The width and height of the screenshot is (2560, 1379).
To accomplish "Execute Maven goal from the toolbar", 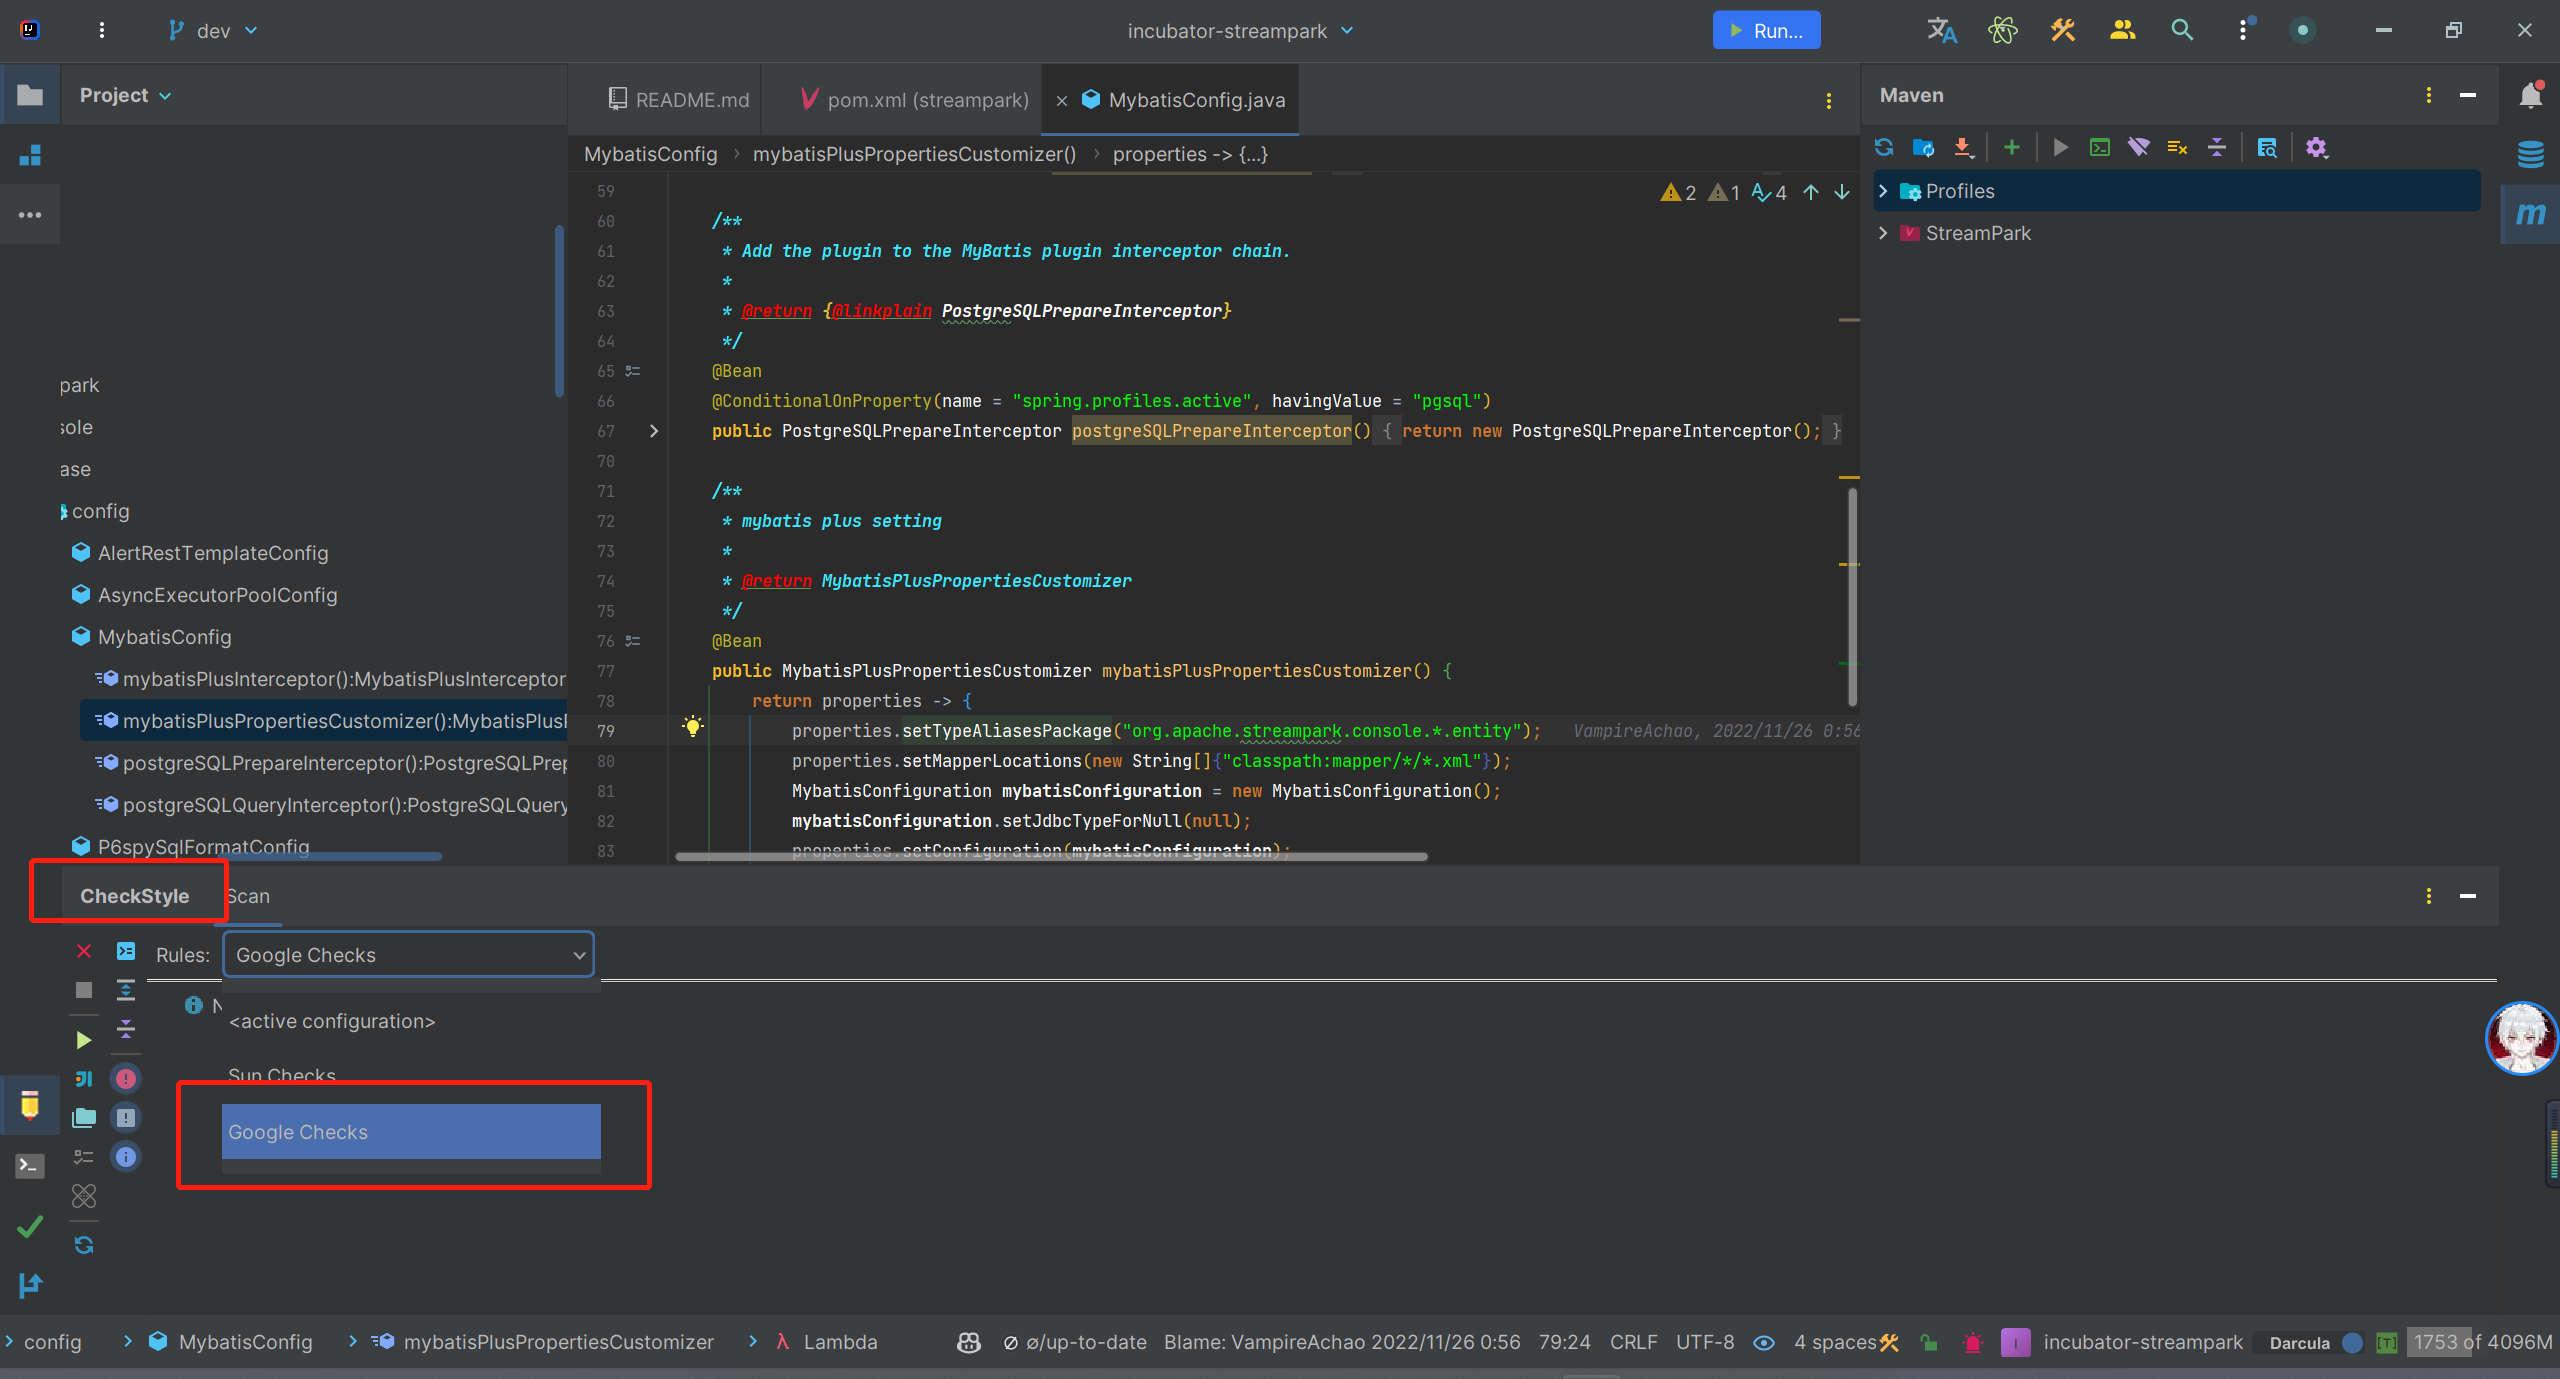I will [x=2099, y=148].
